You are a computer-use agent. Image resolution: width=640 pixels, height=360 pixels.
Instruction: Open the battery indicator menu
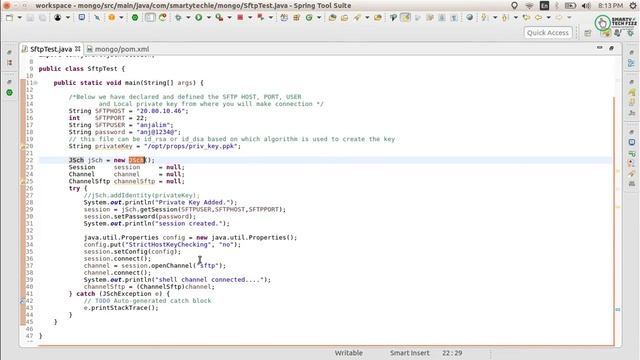570,6
